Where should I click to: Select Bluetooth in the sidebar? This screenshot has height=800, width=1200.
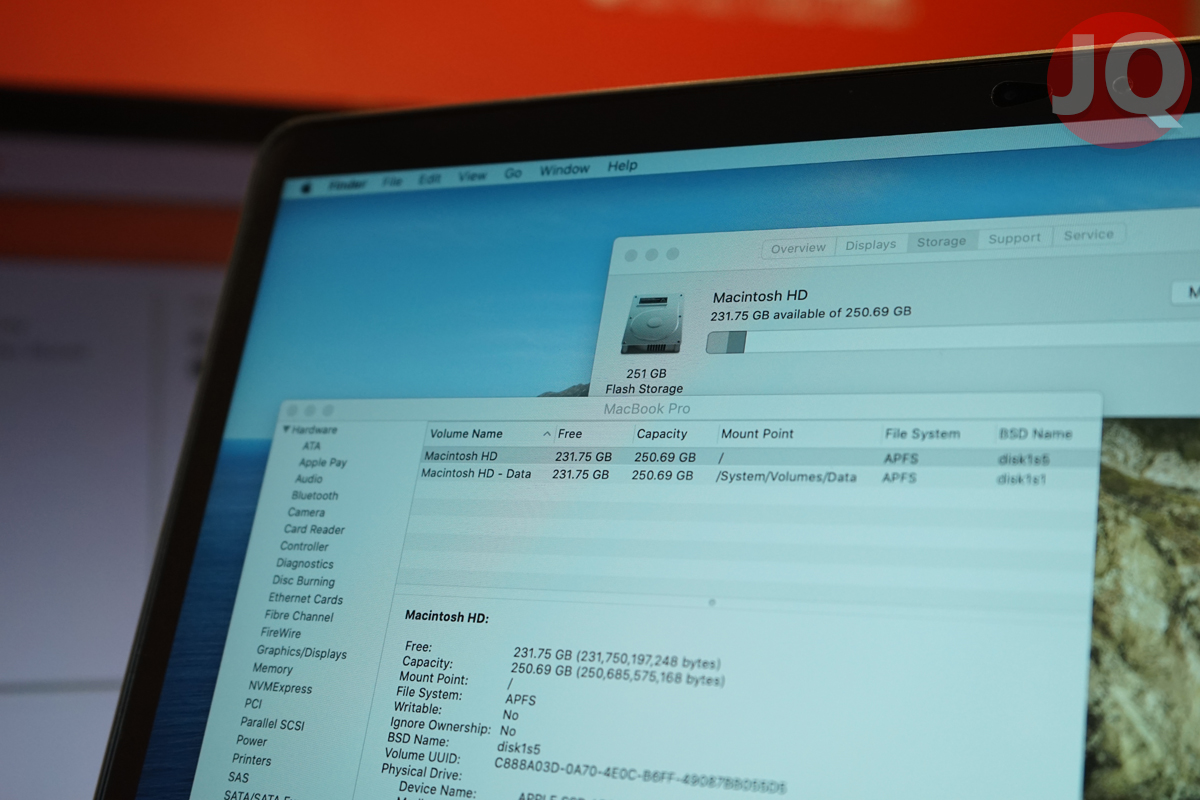click(315, 496)
